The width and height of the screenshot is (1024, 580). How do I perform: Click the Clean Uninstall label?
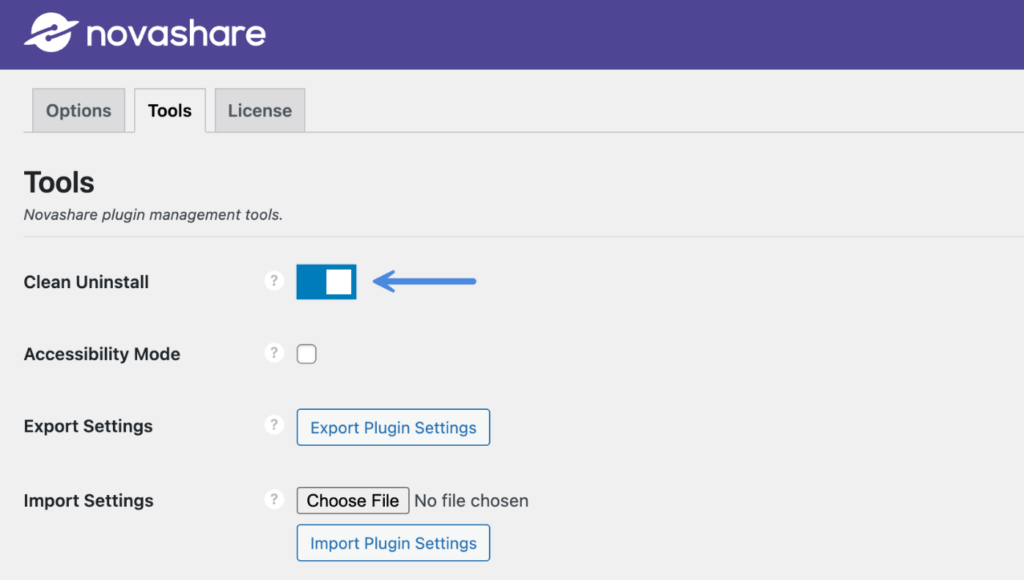tap(86, 282)
